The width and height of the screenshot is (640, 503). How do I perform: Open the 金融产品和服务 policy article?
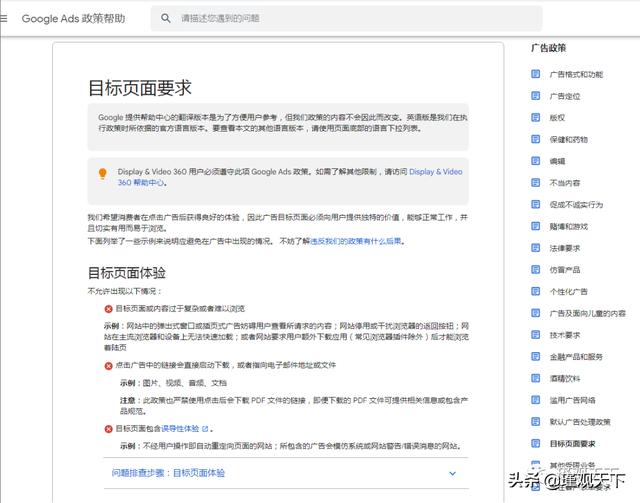coord(576,356)
